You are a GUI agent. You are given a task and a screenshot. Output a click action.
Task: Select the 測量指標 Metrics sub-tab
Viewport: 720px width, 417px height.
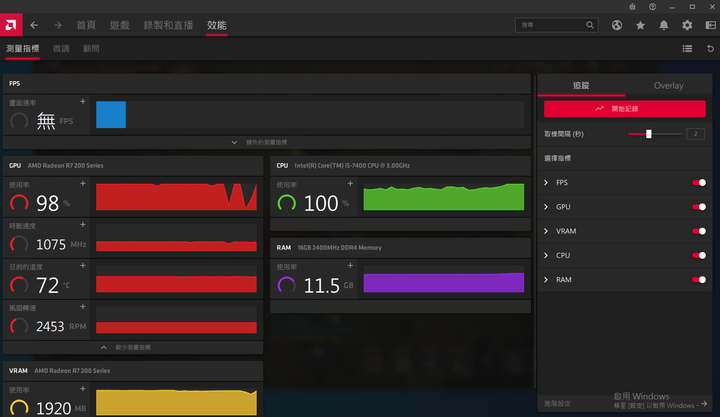coord(22,49)
